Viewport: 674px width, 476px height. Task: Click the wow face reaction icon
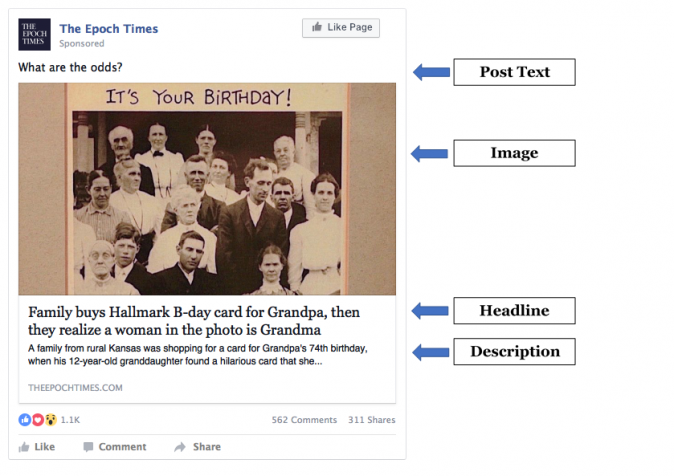(50, 420)
